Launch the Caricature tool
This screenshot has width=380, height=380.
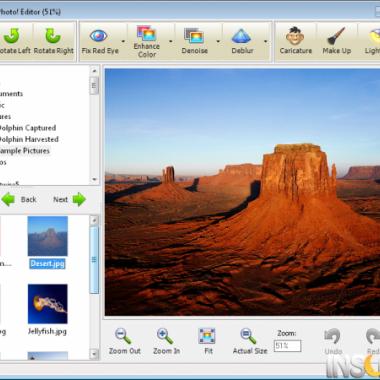(x=296, y=42)
